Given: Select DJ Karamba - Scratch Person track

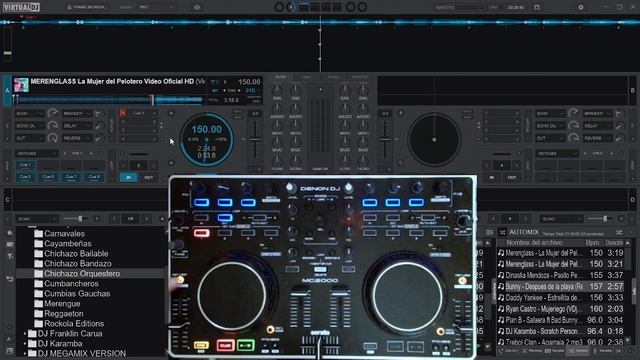Looking at the screenshot, I should click(x=560, y=331).
